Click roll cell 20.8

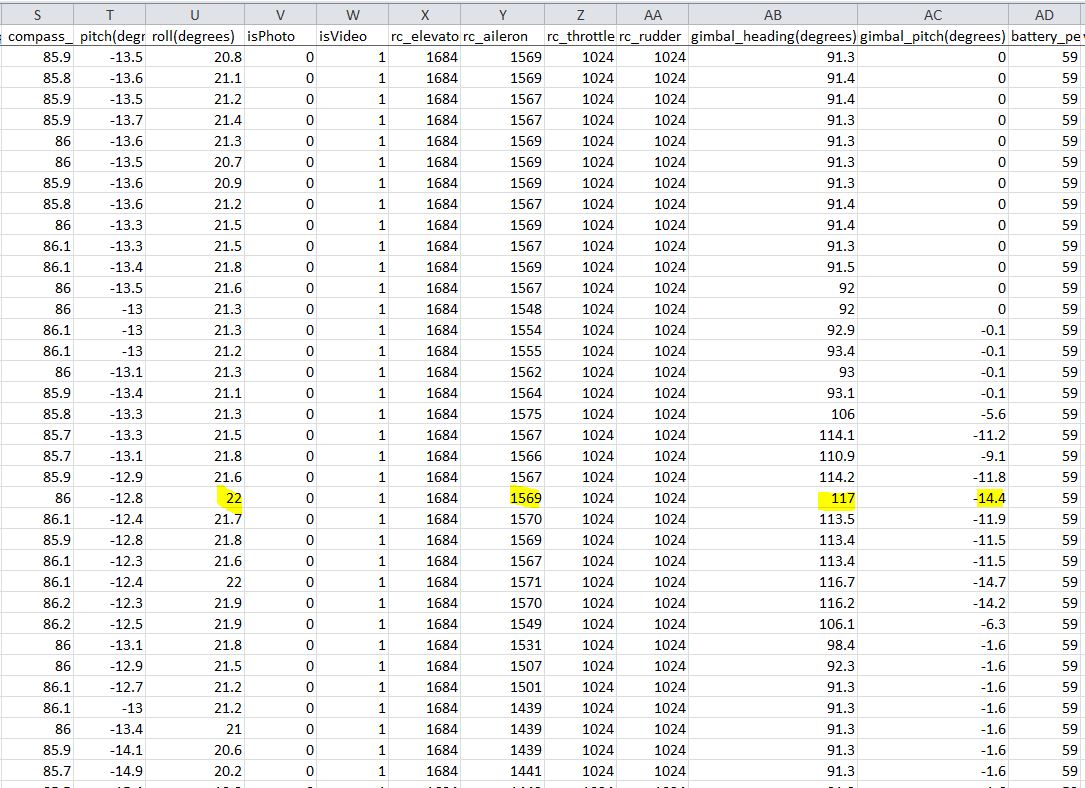194,57
